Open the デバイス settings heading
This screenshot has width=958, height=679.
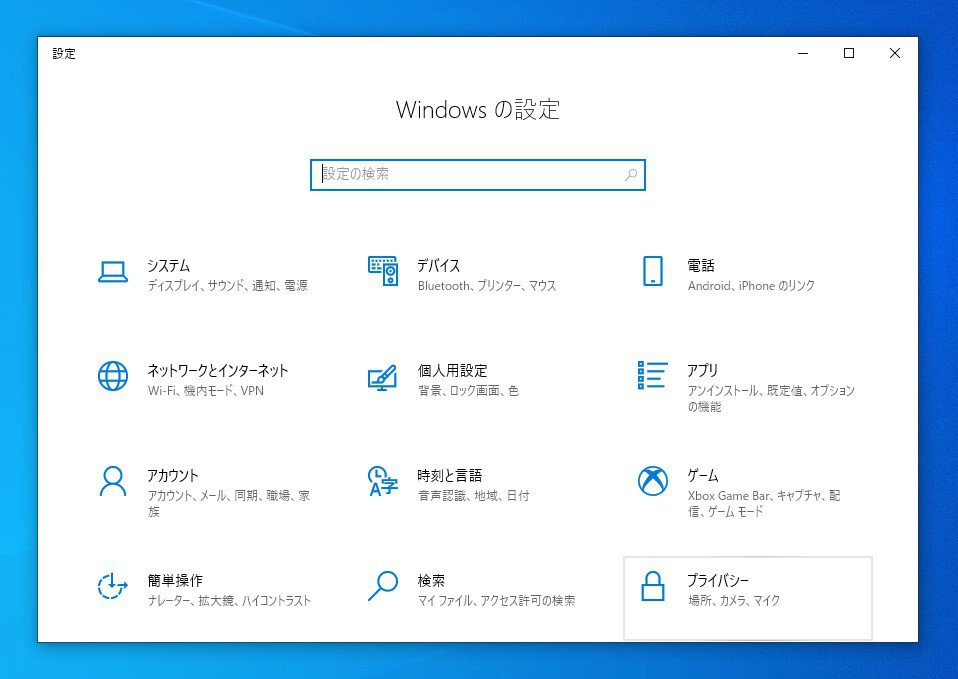pyautogui.click(x=439, y=265)
